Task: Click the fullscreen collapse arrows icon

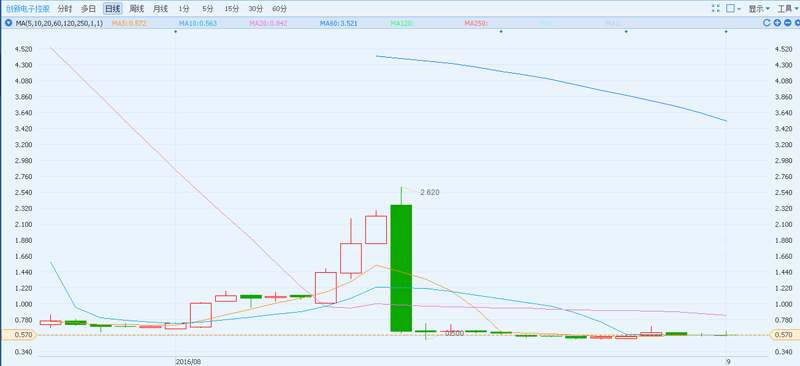Action: [715, 8]
